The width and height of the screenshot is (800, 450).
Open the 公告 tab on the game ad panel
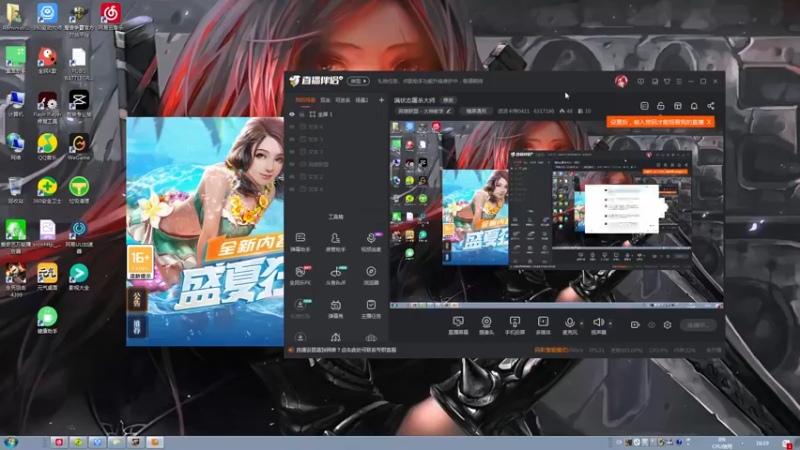pos(137,299)
